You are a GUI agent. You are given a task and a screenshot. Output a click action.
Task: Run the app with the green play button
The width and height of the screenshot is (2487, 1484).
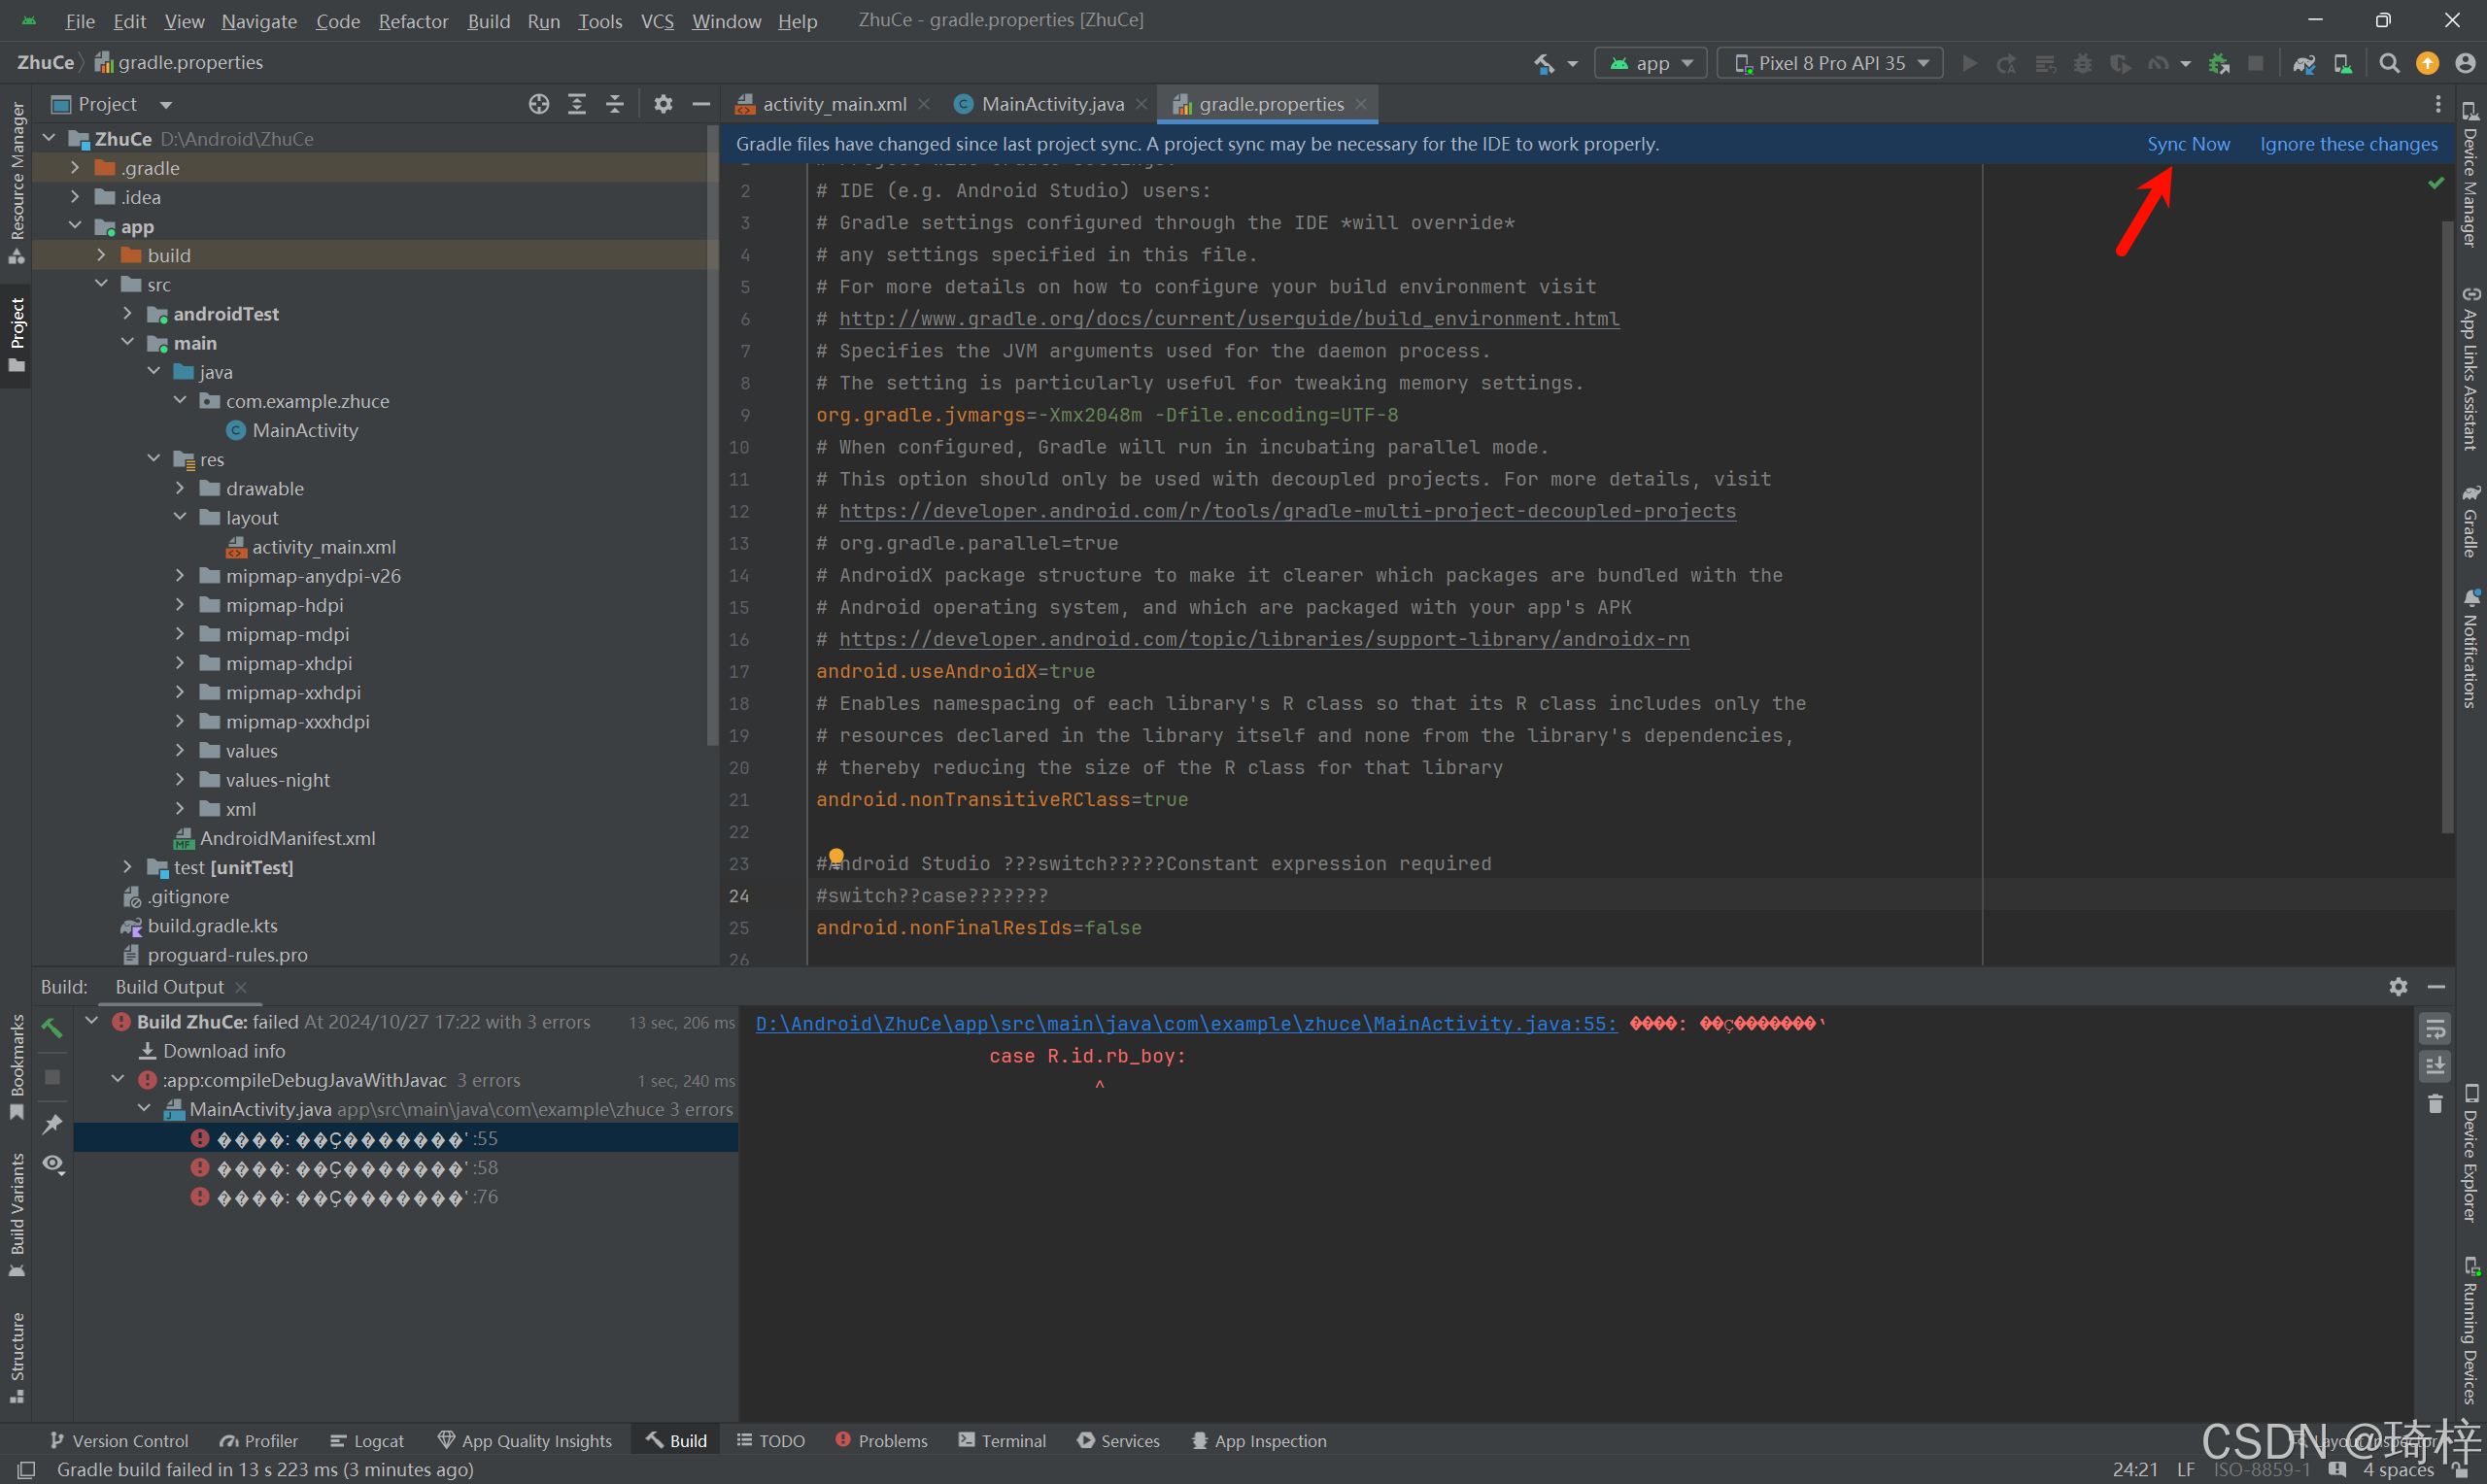1969,62
